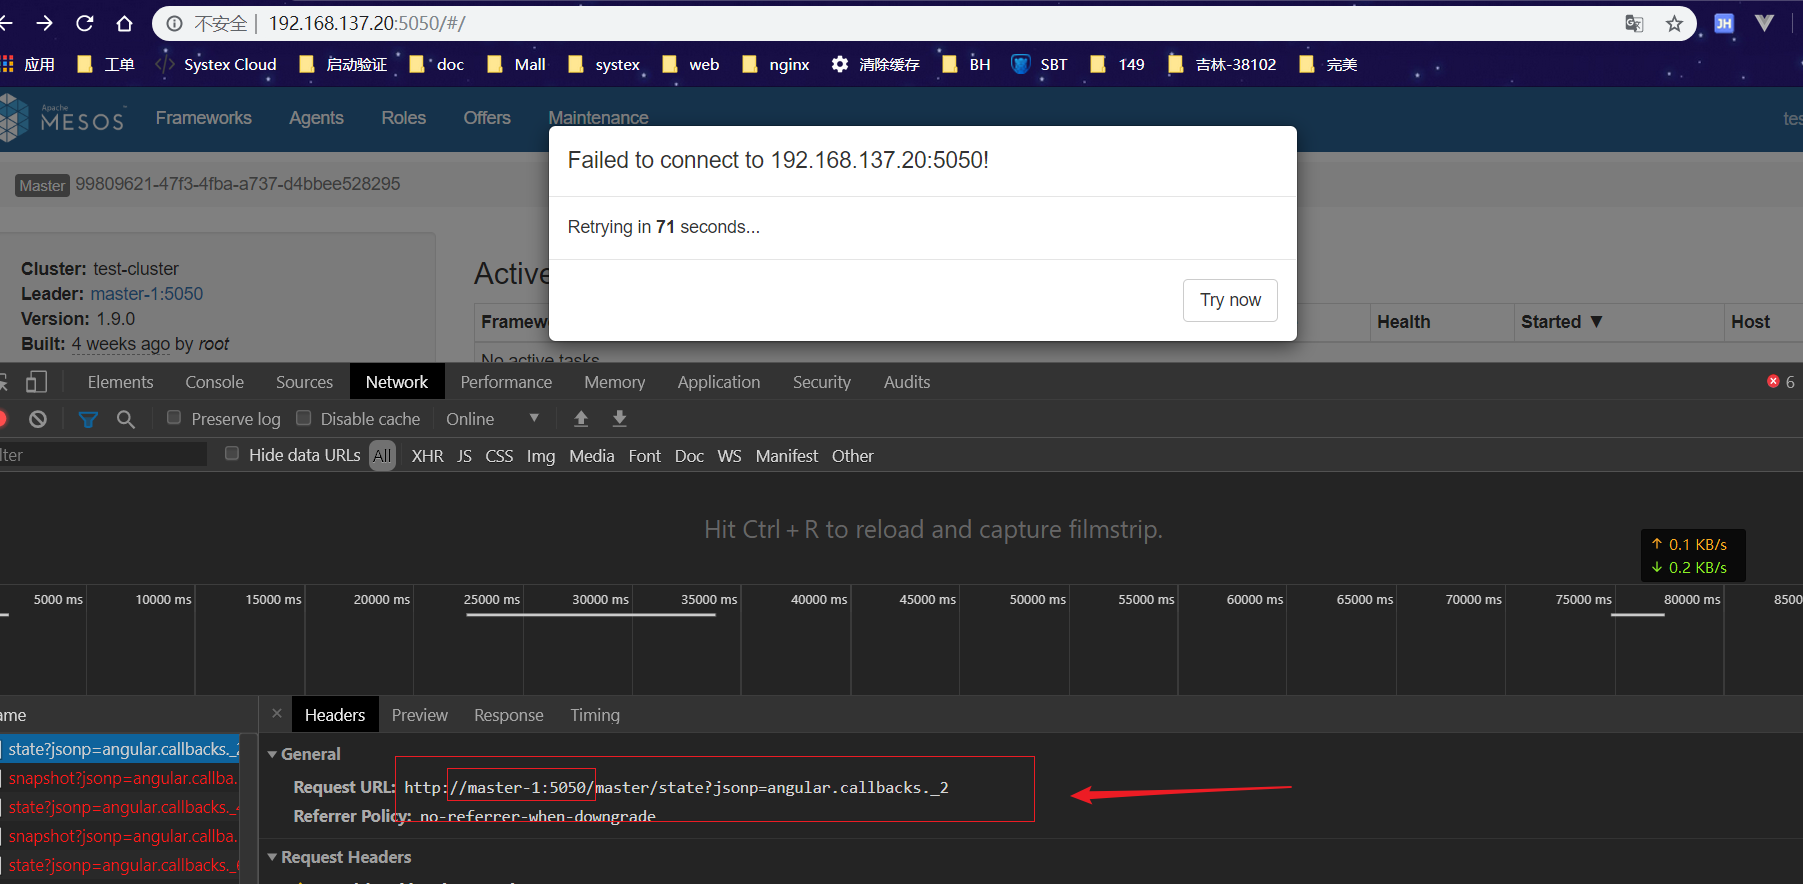Go forward with the browser forward arrow
This screenshot has height=884, width=1803.
tap(44, 23)
